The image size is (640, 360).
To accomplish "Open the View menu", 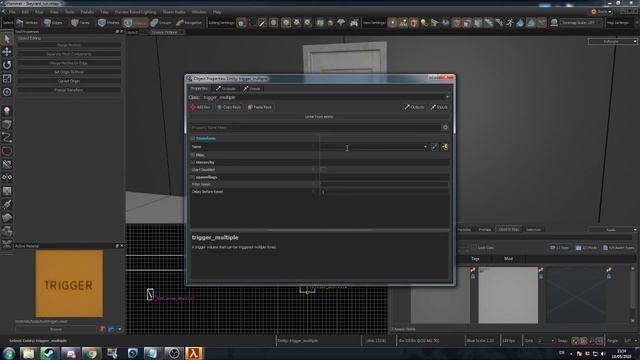I will click(54, 12).
